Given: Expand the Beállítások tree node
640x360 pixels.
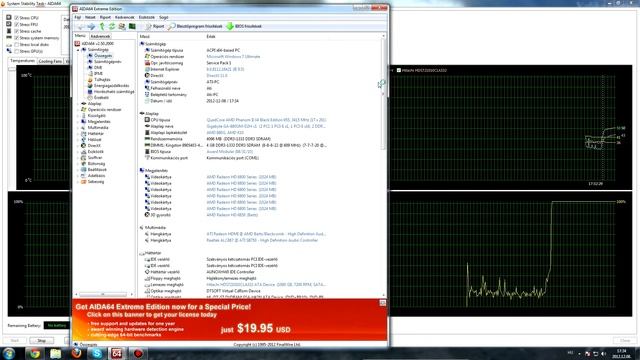Looking at the screenshot, I should 78,170.
